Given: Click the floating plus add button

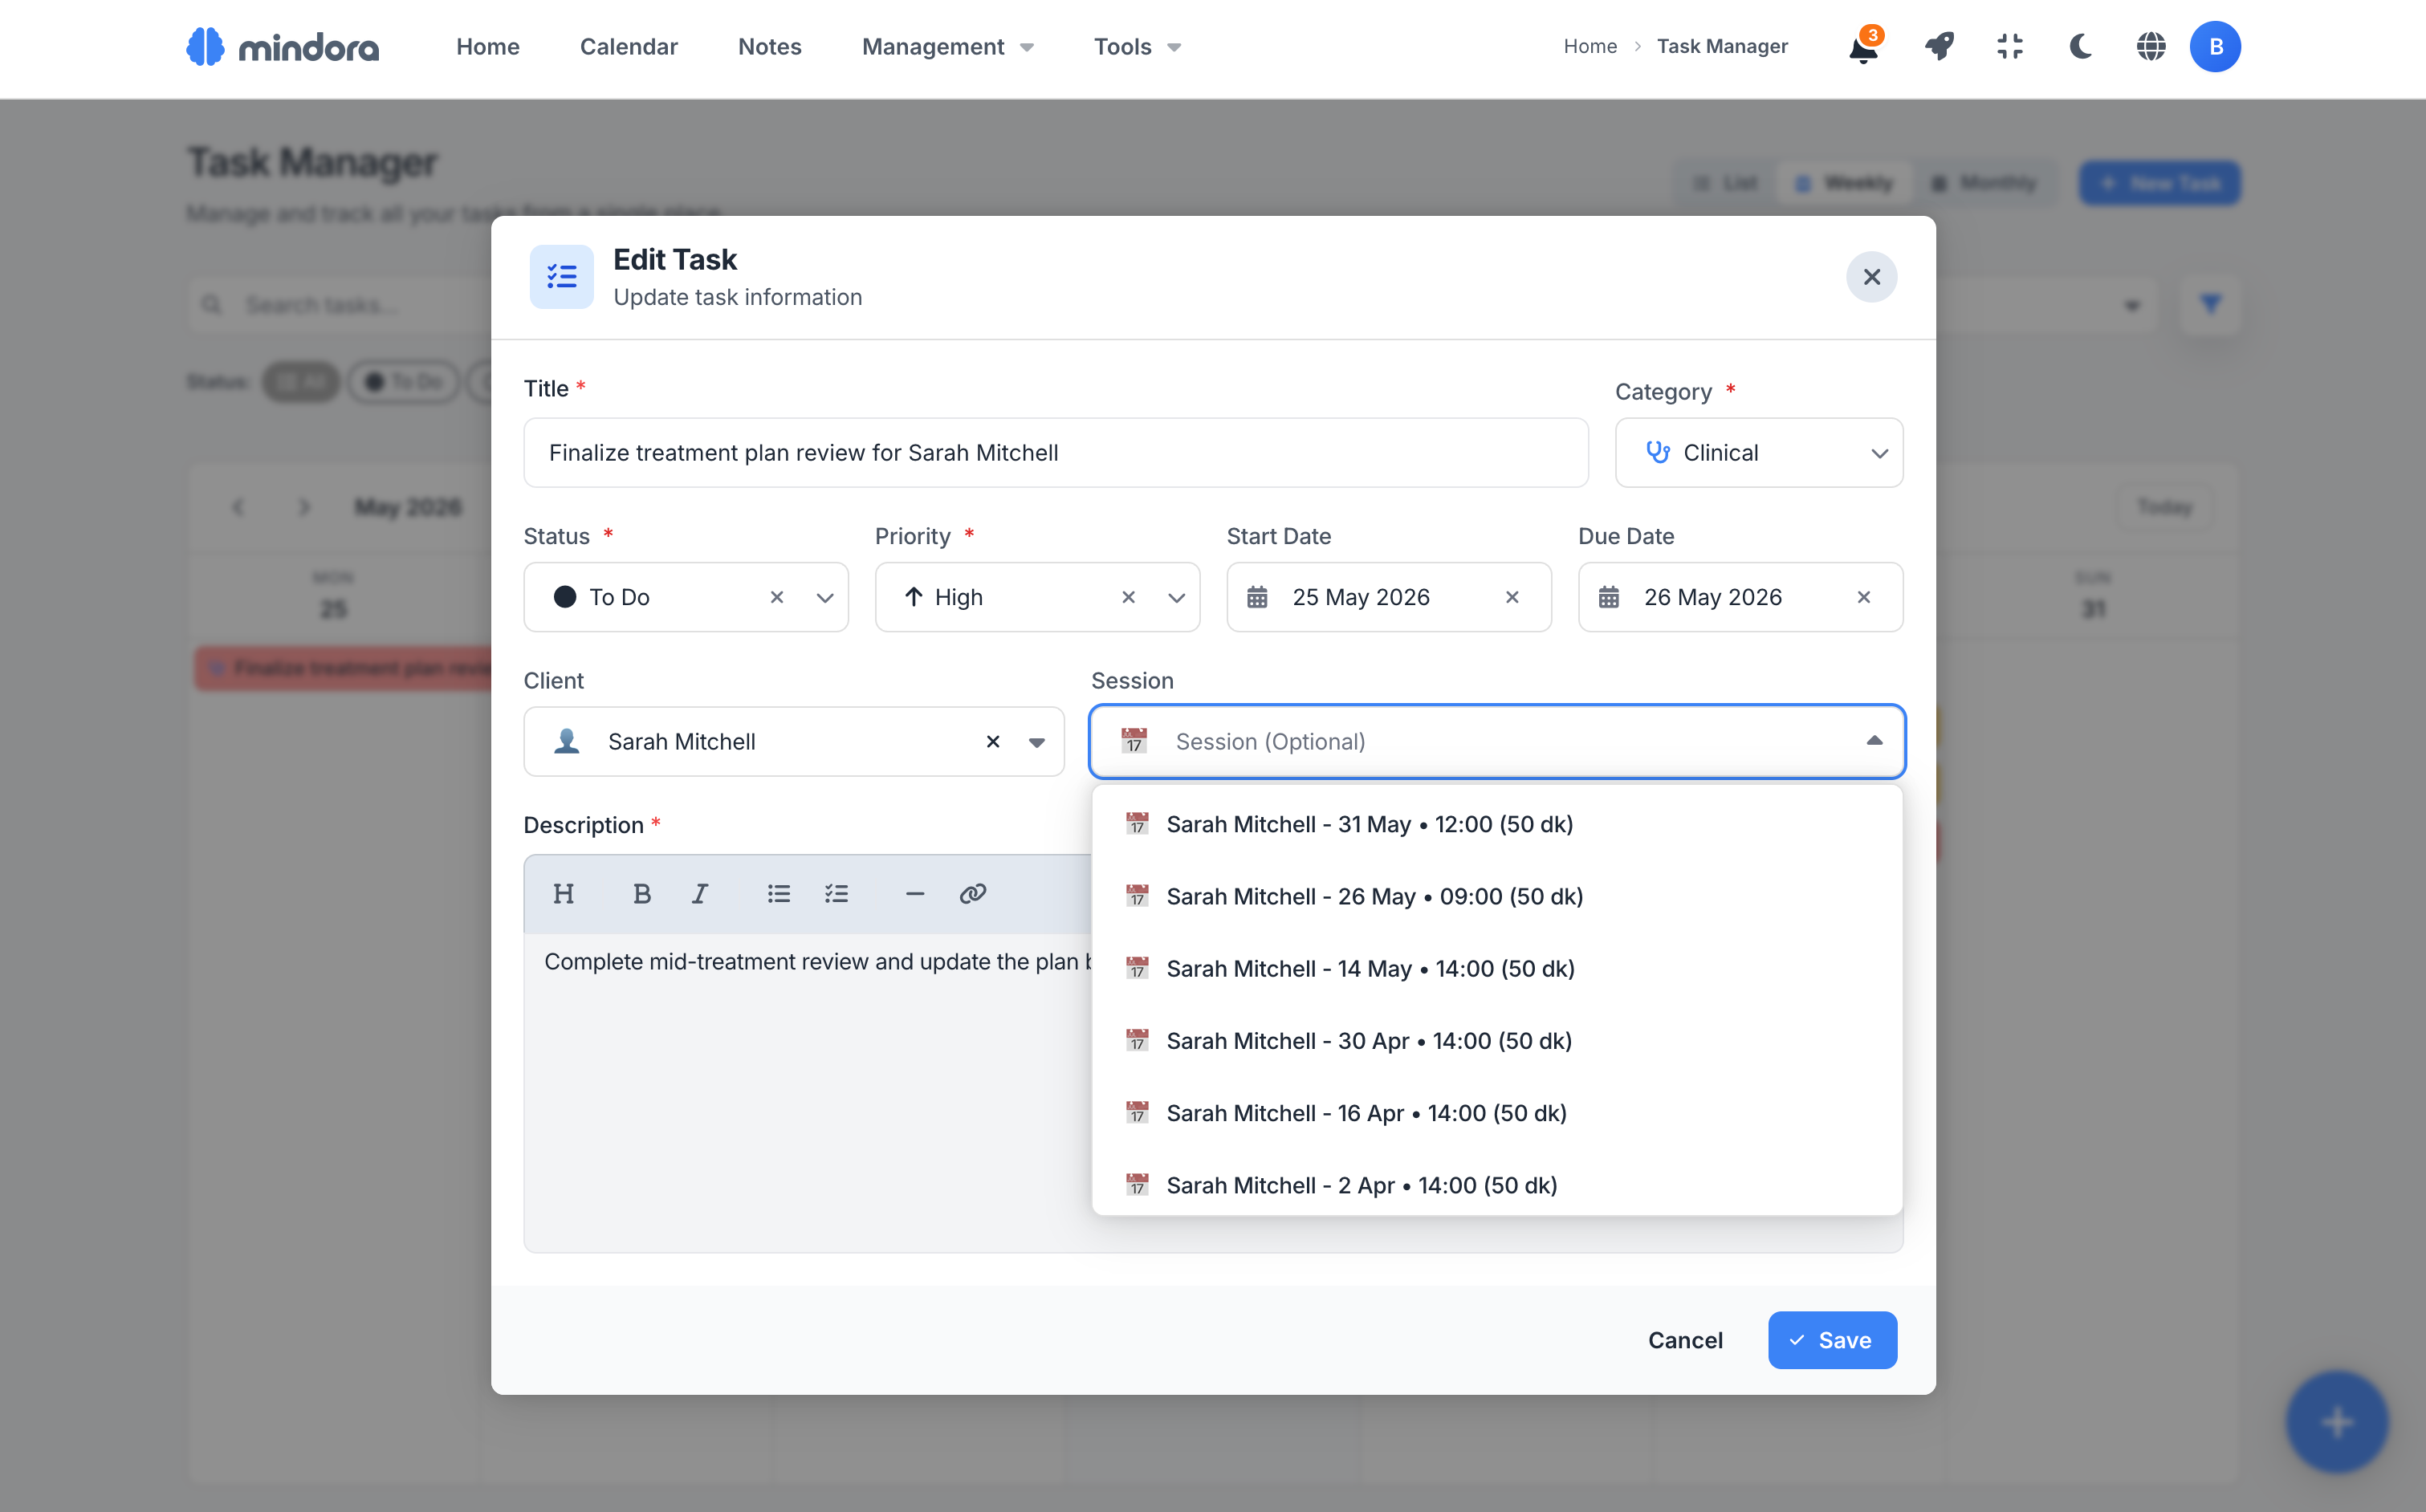Looking at the screenshot, I should (2337, 1421).
